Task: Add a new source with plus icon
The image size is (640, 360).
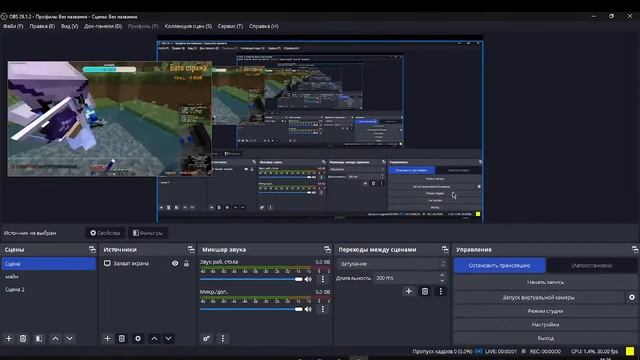Action: [x=107, y=338]
